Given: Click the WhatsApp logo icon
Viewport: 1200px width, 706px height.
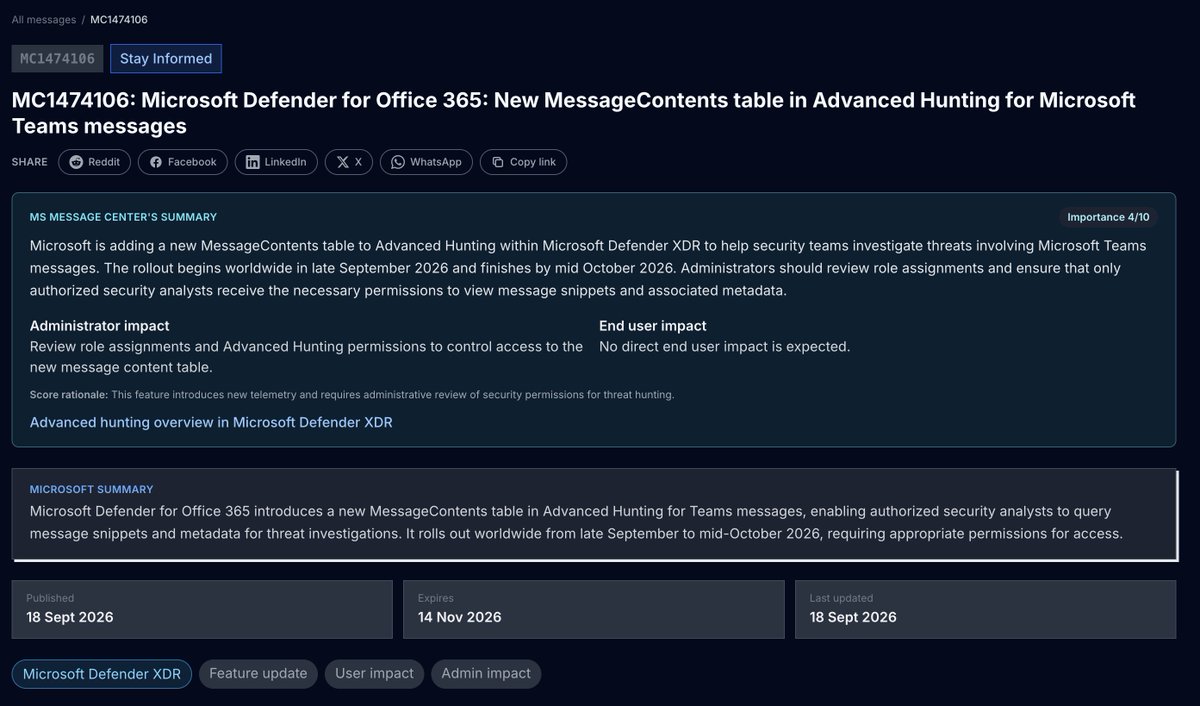Looking at the screenshot, I should click(398, 162).
